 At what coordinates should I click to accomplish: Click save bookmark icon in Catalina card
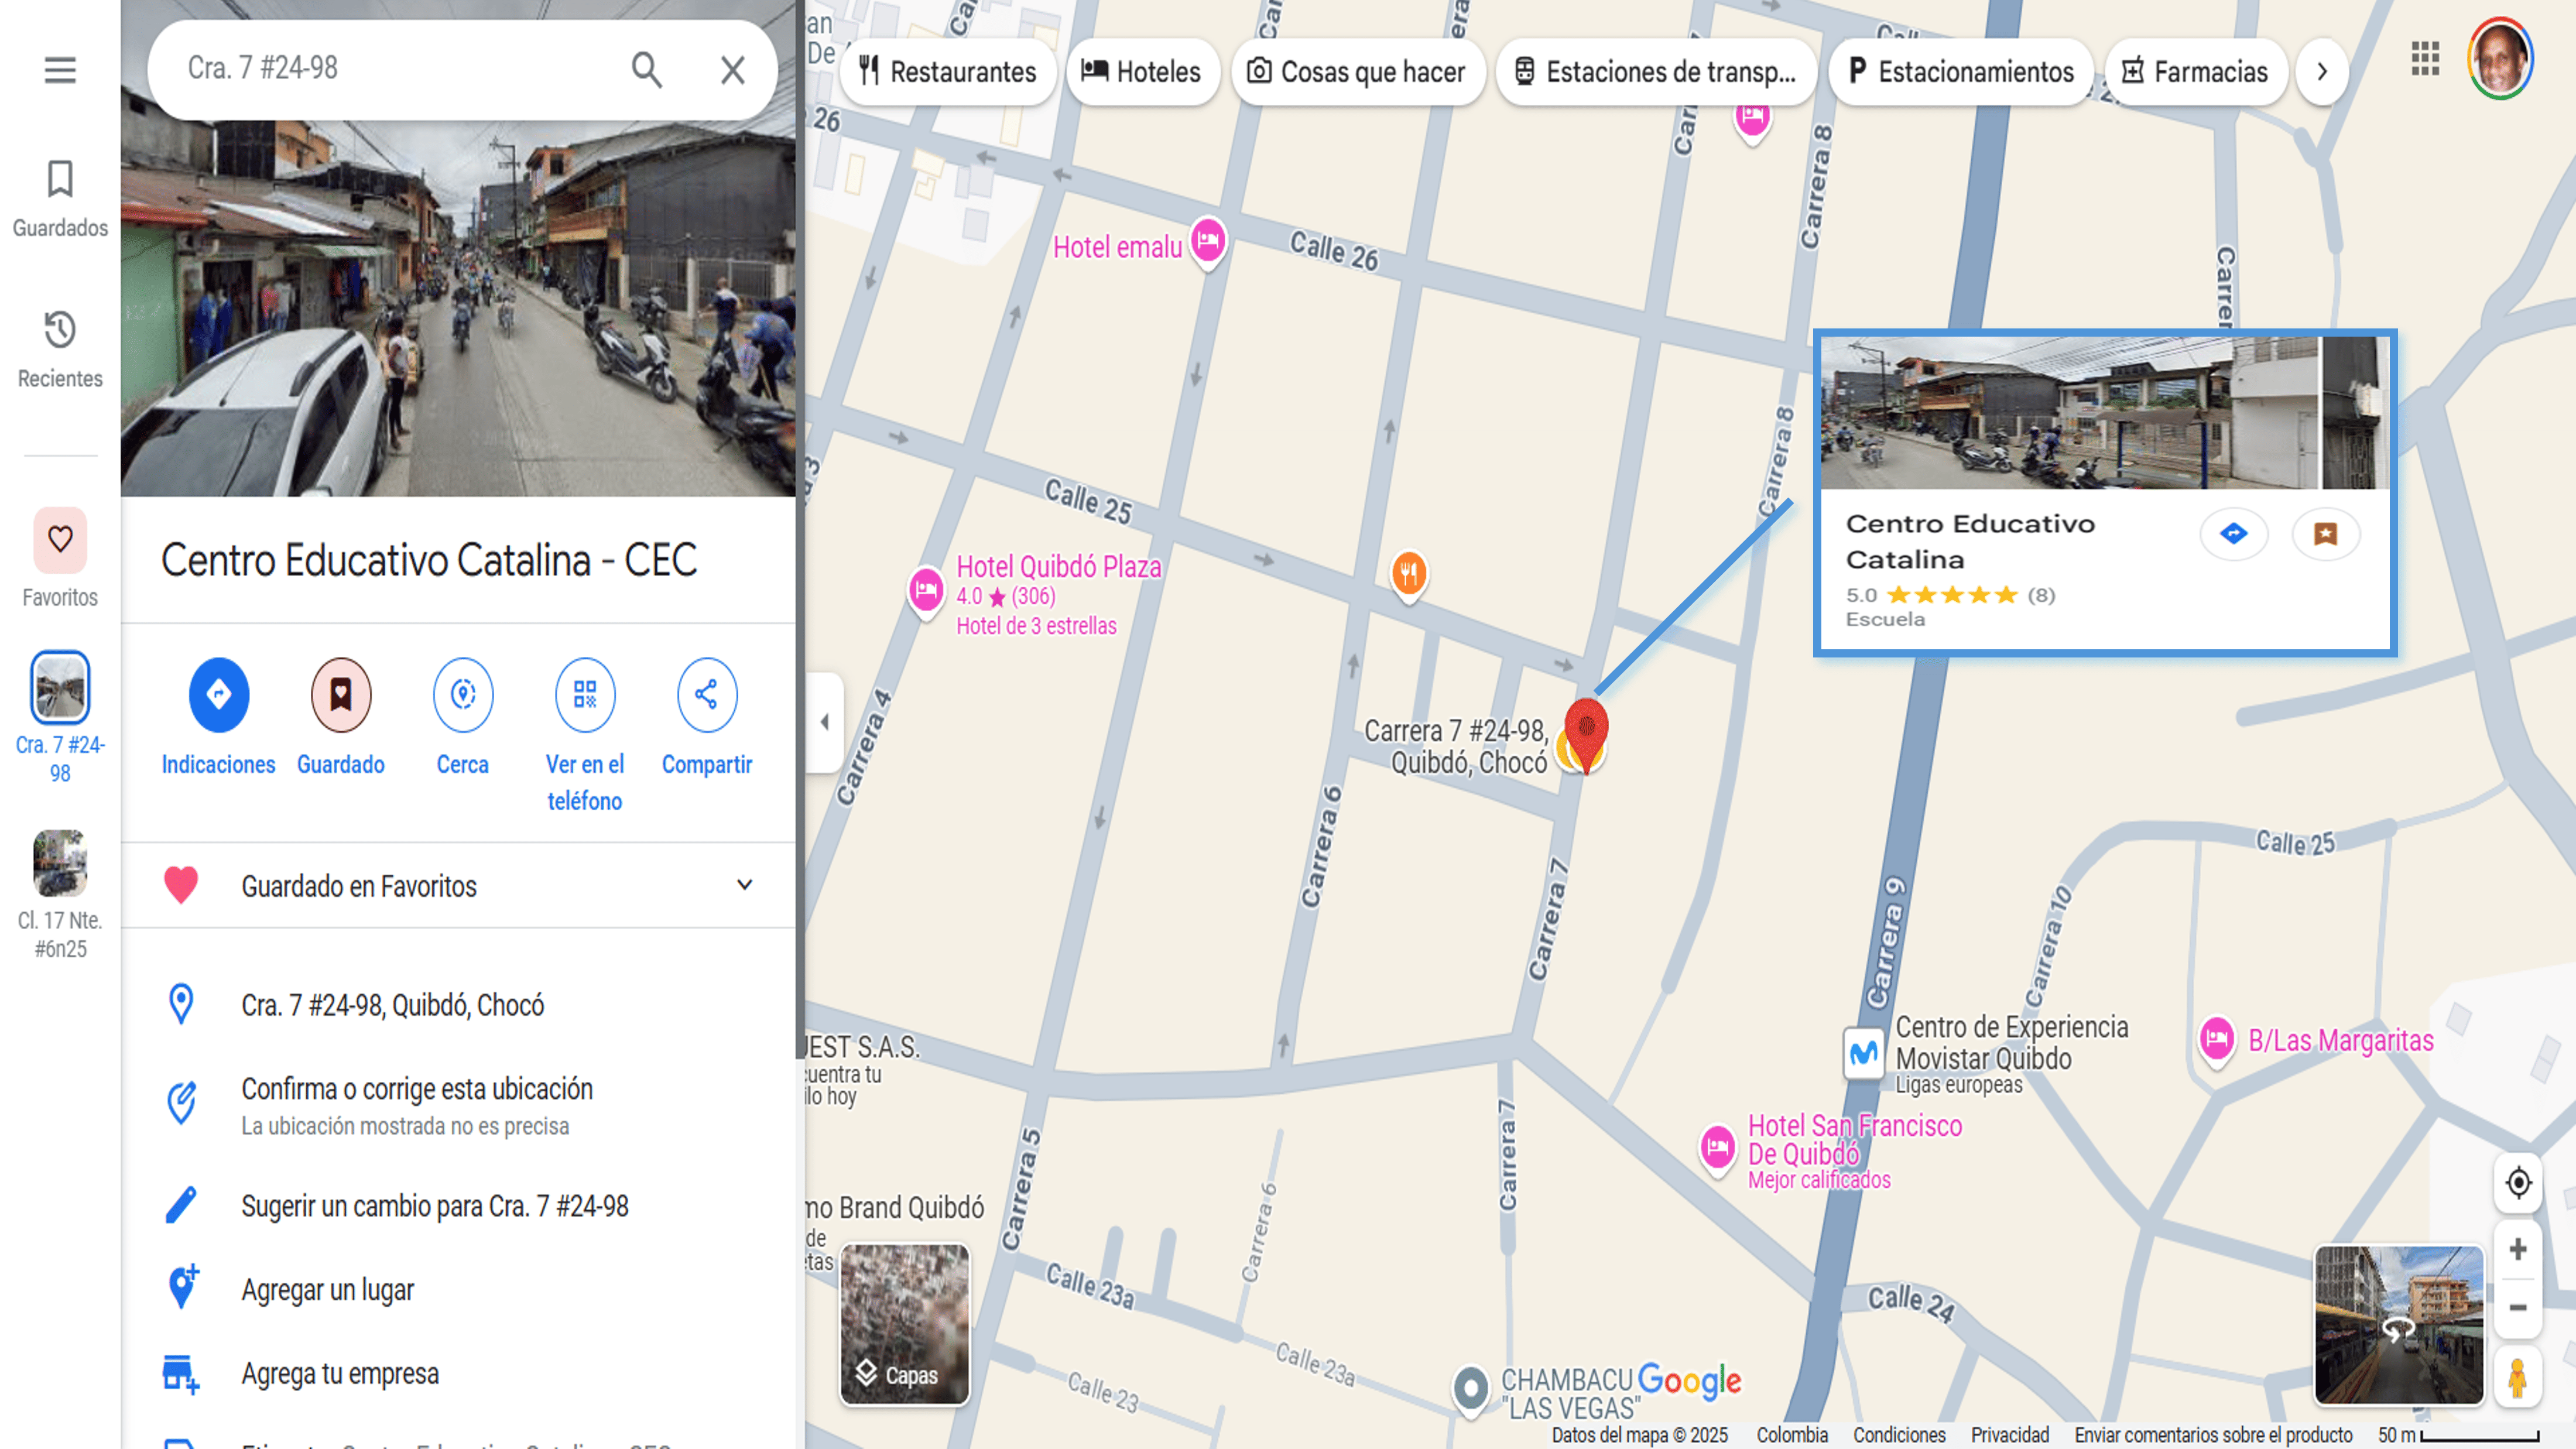tap(2326, 533)
